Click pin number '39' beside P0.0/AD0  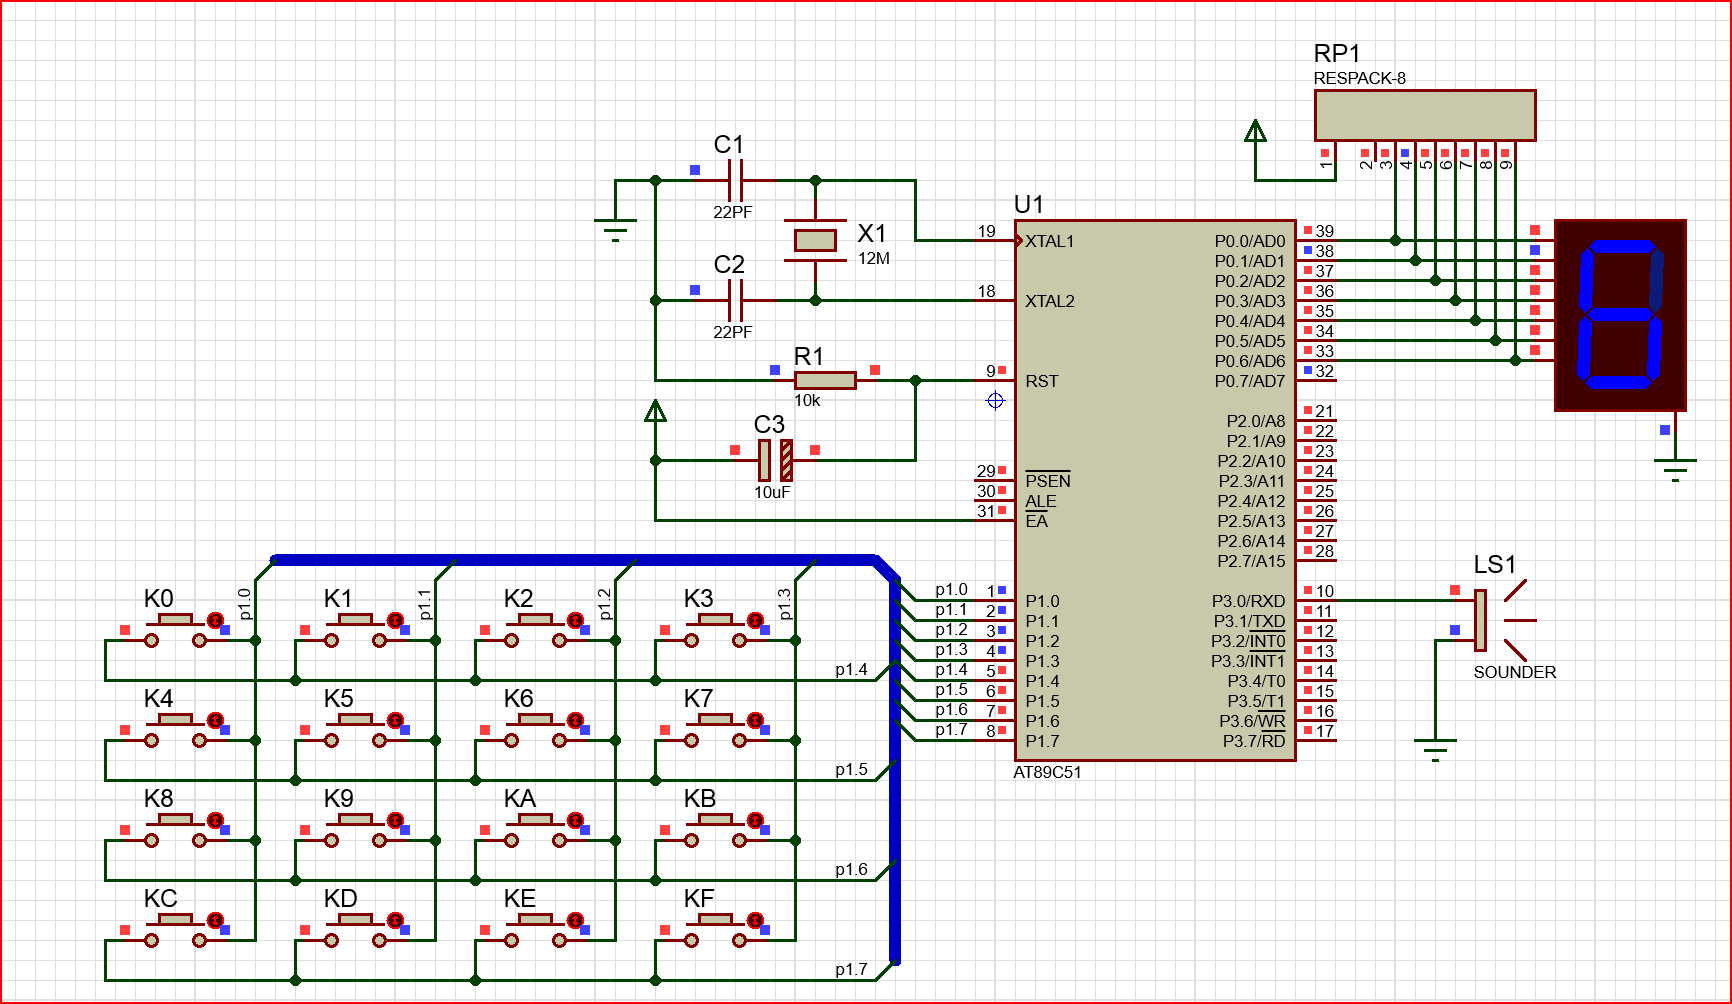(x=1324, y=231)
